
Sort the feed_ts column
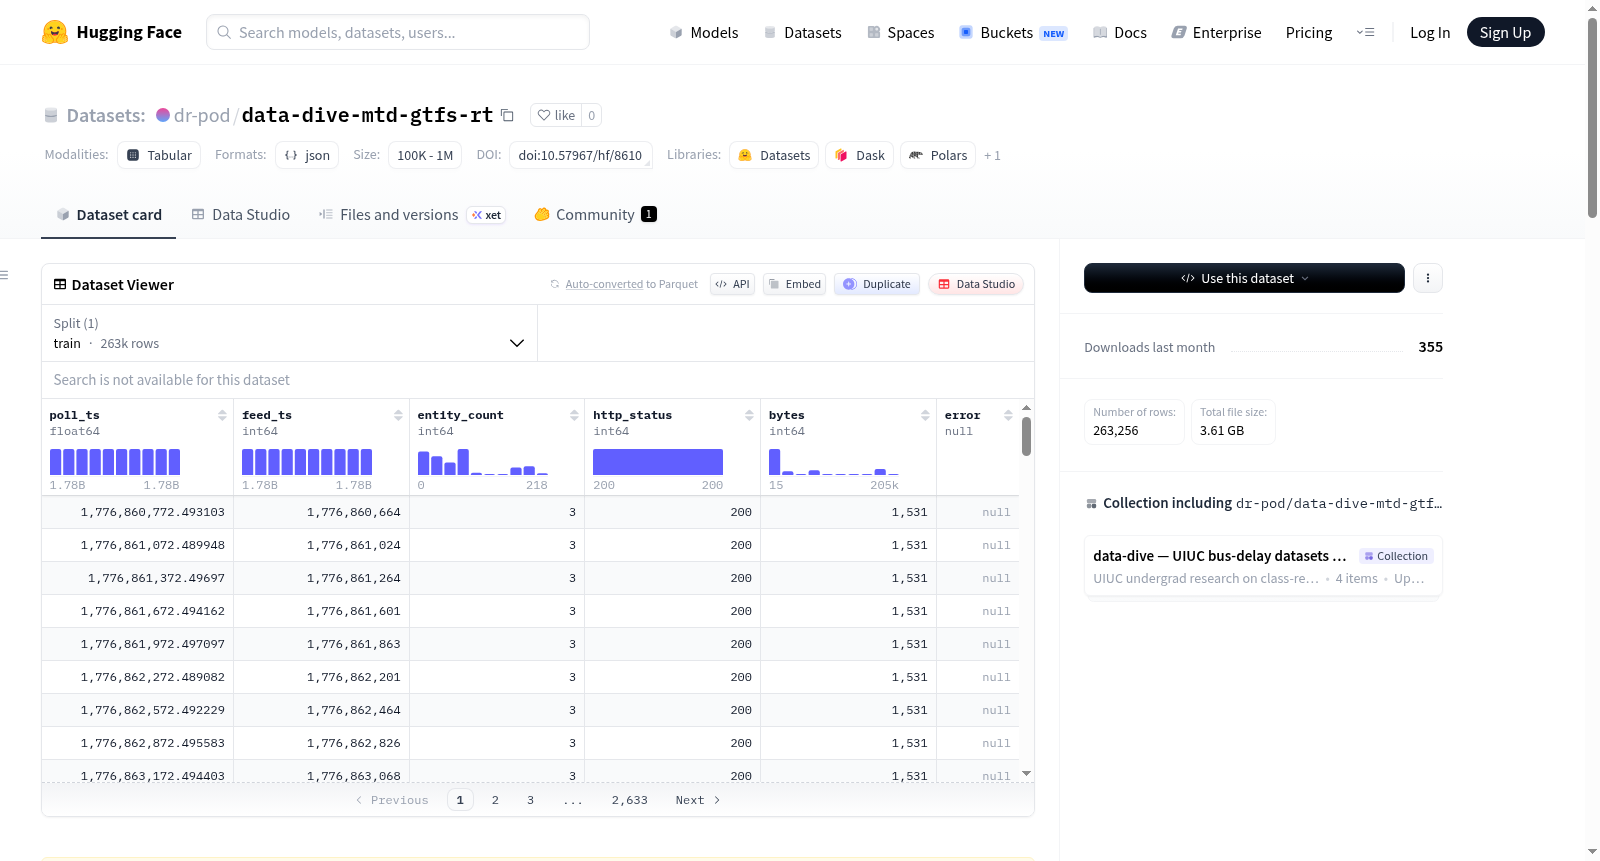tap(398, 415)
